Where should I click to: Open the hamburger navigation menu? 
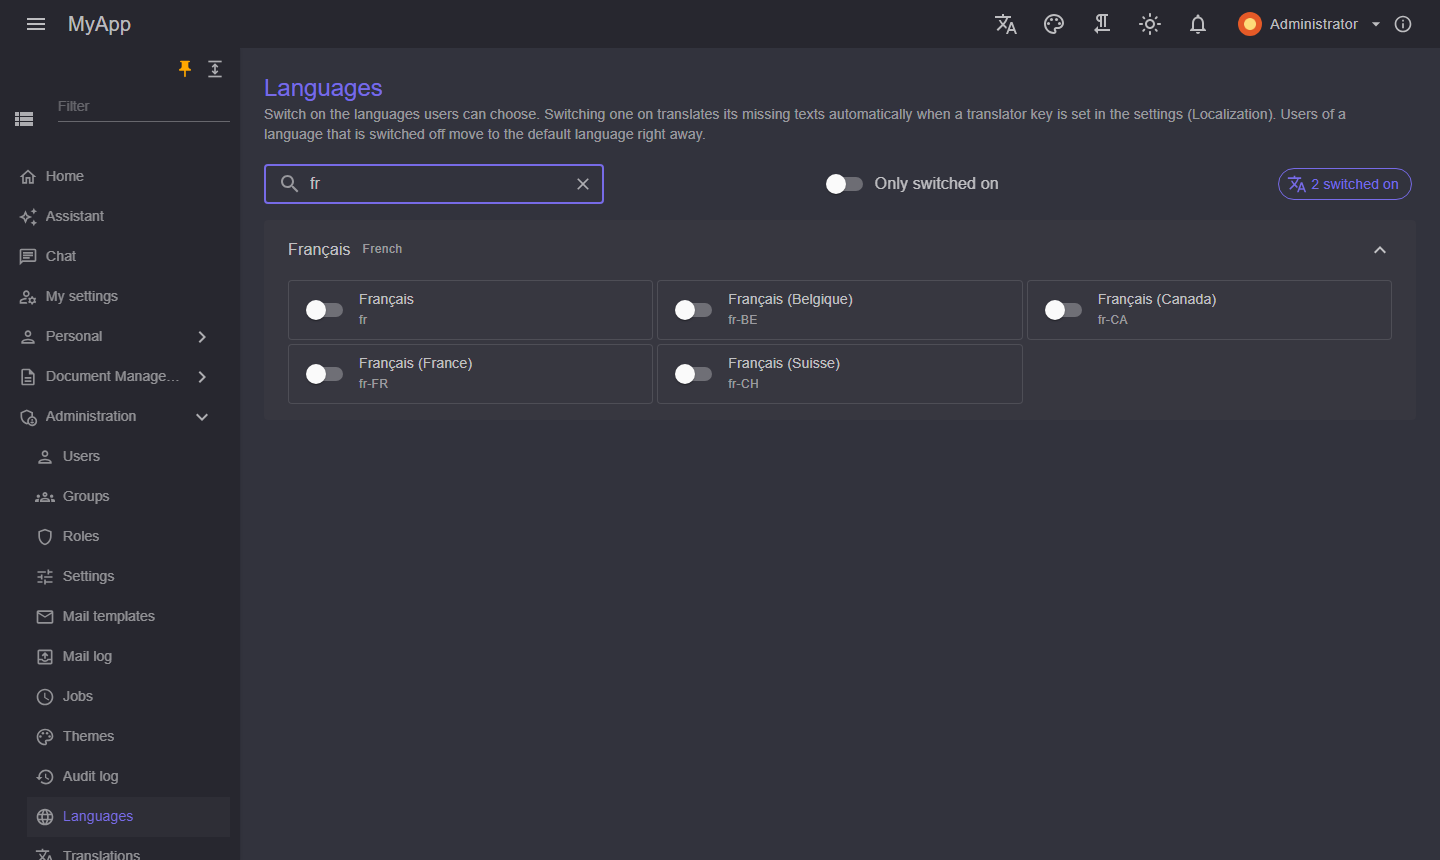pyautogui.click(x=36, y=24)
